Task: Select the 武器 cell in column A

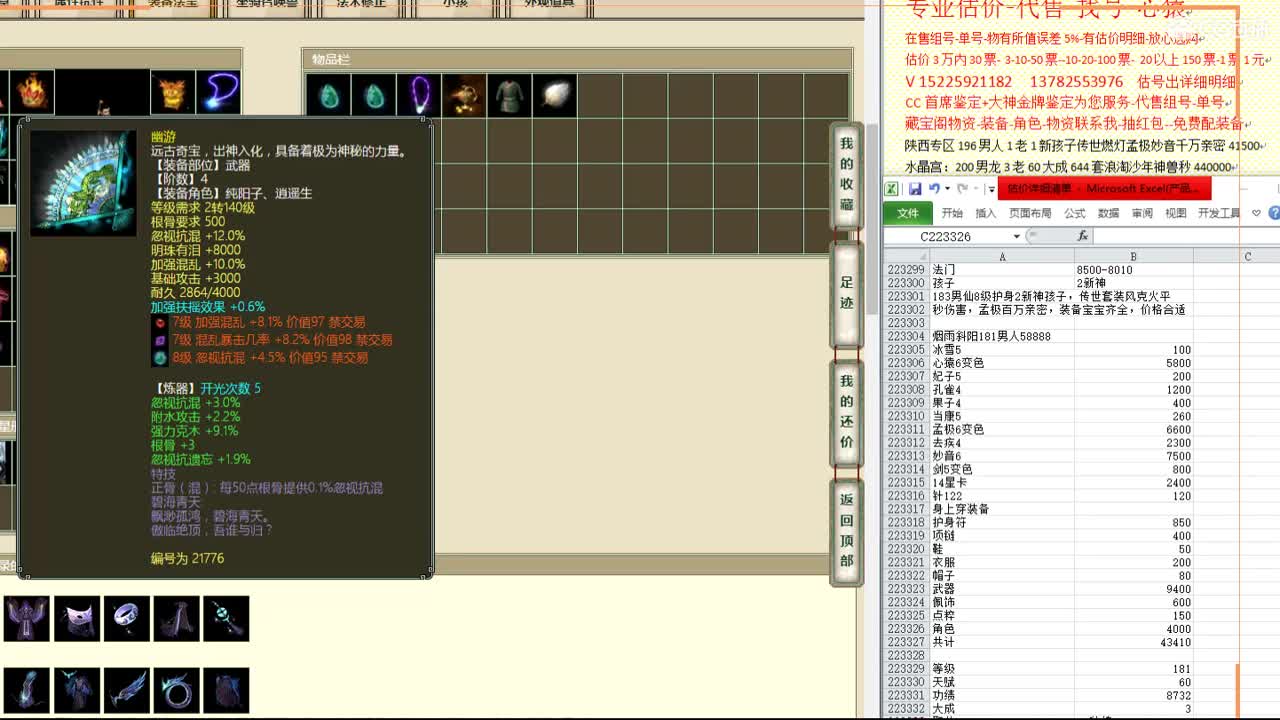Action: [1002, 589]
